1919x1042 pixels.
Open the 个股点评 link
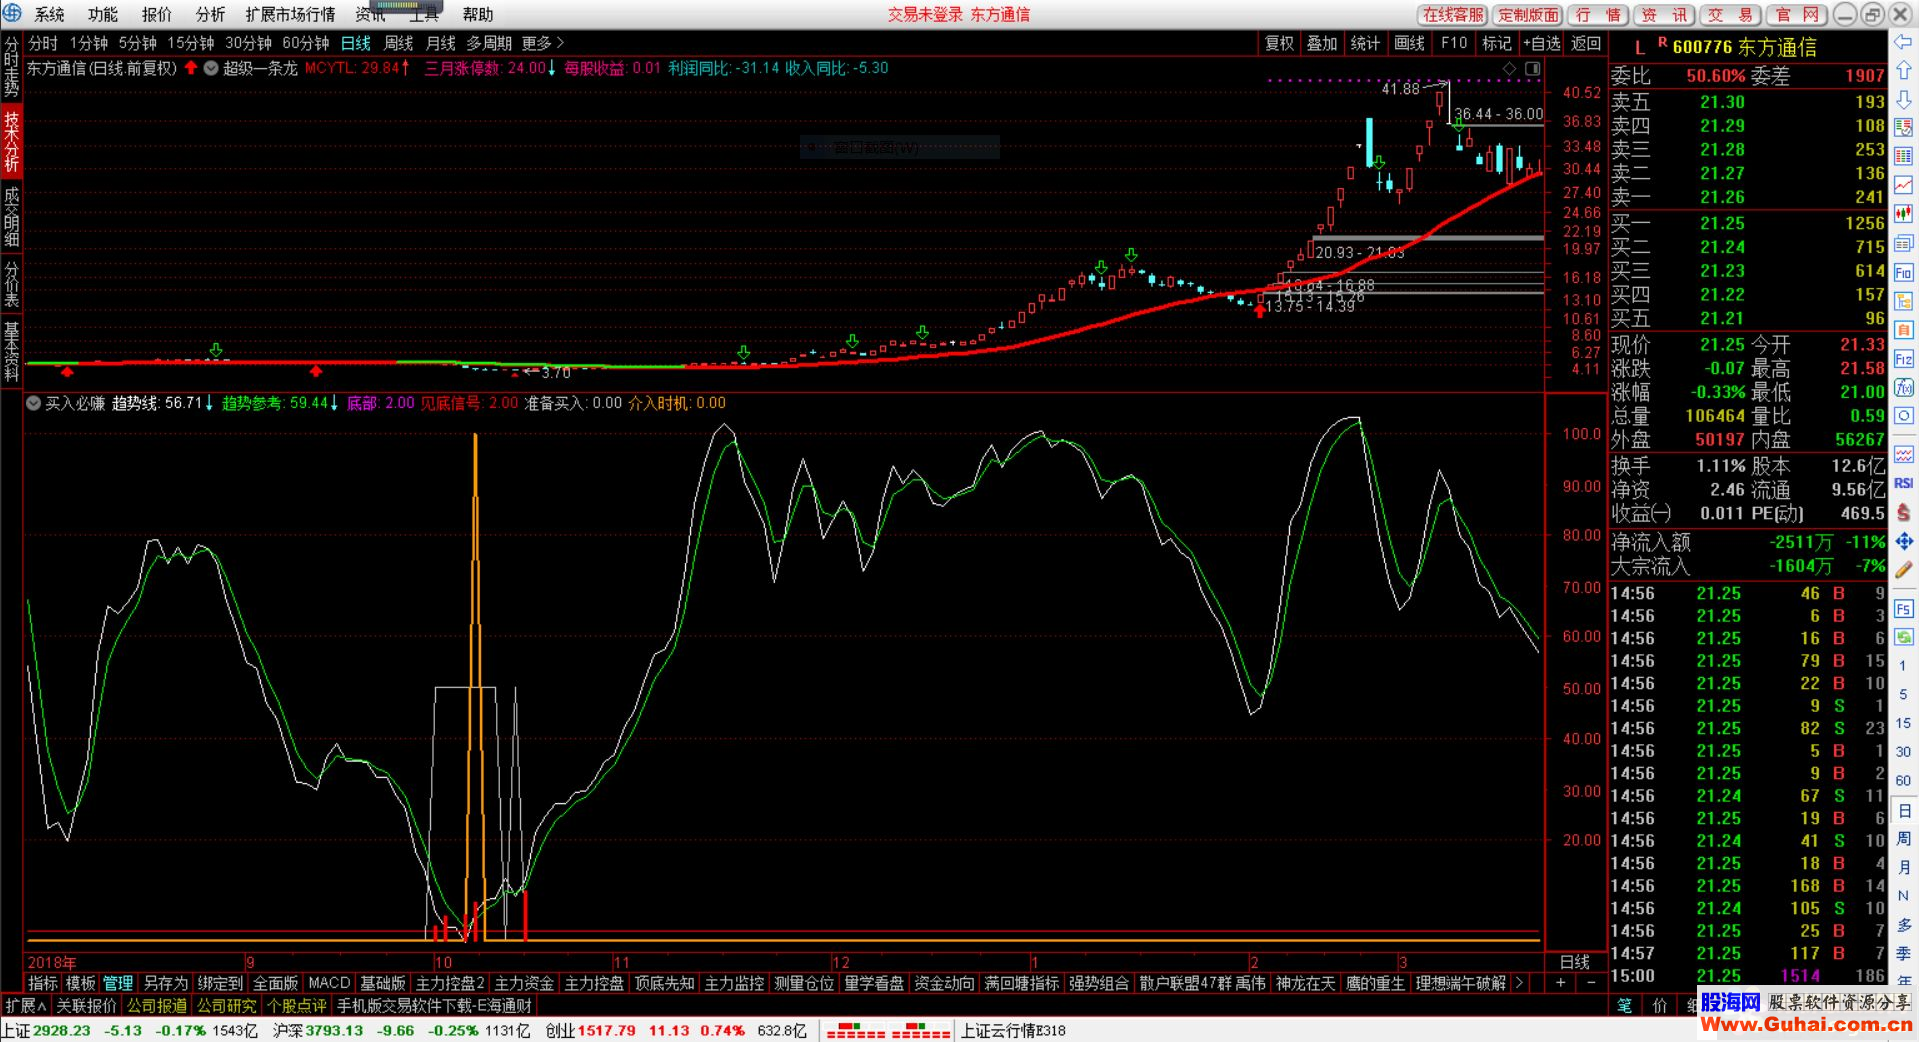click(x=297, y=1005)
